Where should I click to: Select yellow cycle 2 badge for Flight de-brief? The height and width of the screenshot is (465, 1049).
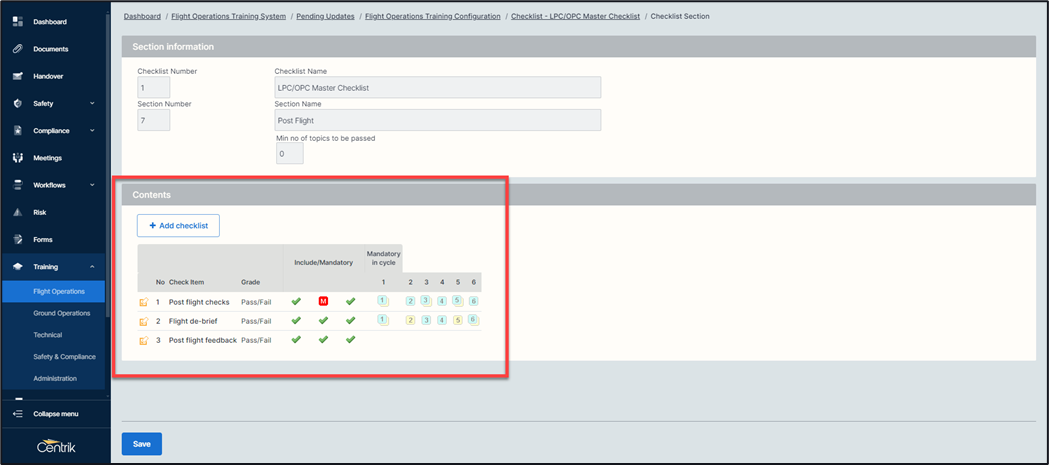(x=410, y=321)
